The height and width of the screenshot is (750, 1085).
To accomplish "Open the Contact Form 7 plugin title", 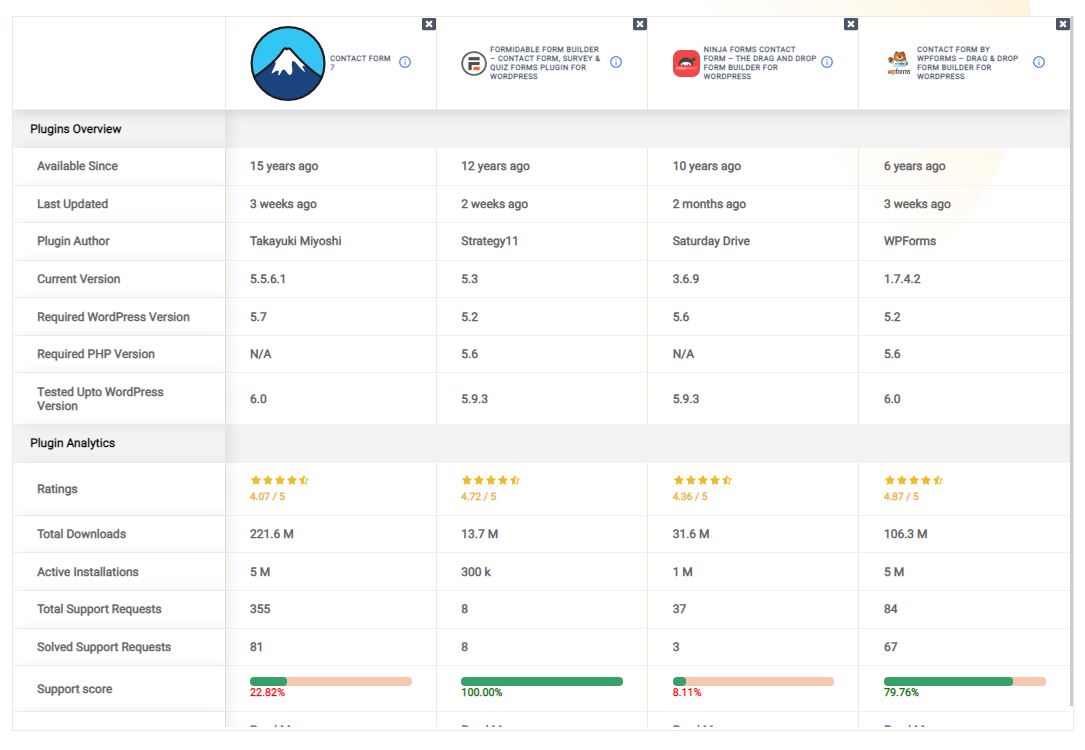I will pos(360,63).
